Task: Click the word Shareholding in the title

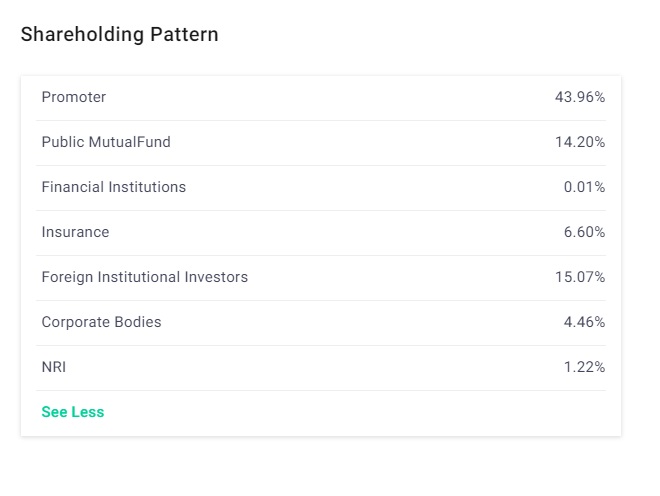Action: [x=82, y=35]
